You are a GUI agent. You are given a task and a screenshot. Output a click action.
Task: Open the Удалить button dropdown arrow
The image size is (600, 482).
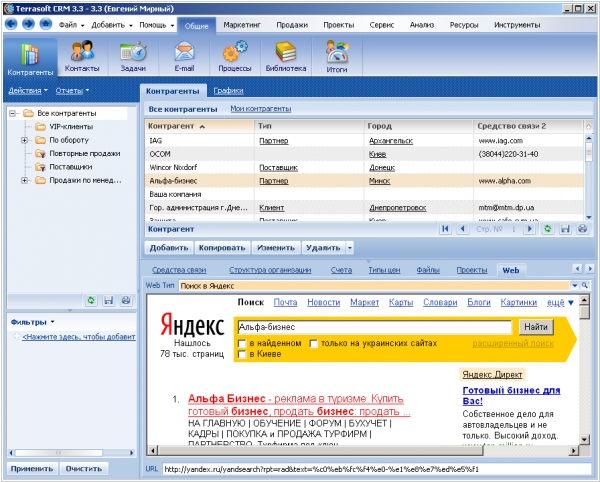click(x=349, y=248)
